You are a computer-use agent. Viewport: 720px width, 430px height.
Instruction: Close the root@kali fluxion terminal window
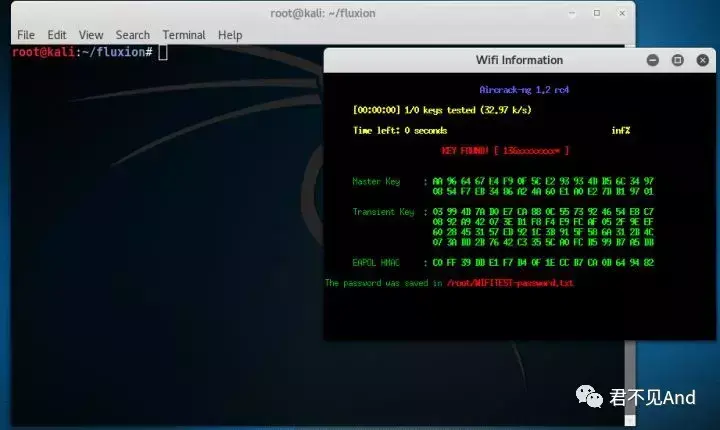622,13
